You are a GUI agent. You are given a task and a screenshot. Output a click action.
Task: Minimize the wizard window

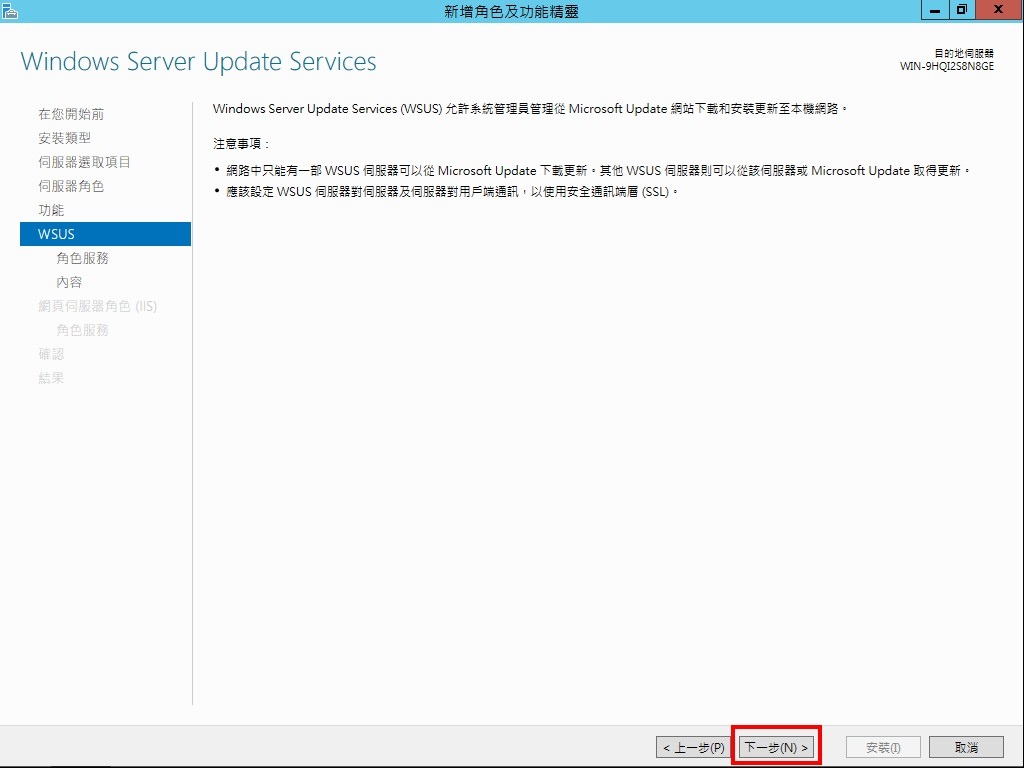click(935, 10)
